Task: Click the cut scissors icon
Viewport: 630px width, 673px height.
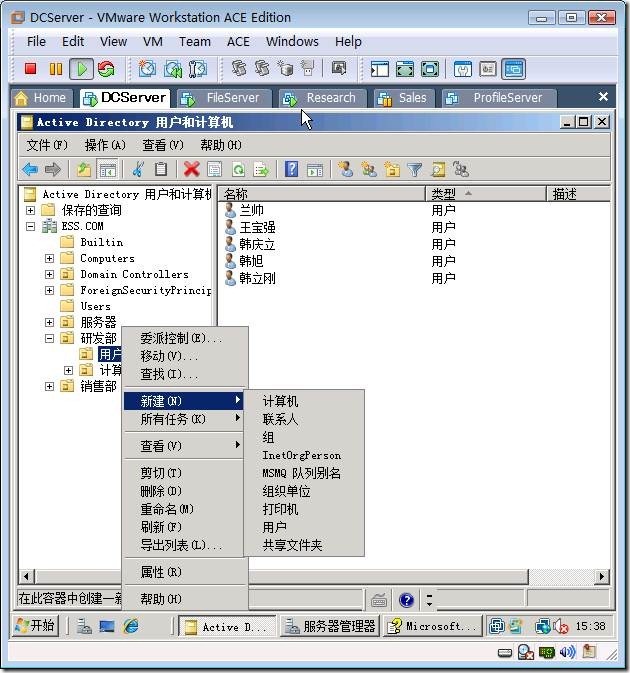Action: [x=138, y=169]
